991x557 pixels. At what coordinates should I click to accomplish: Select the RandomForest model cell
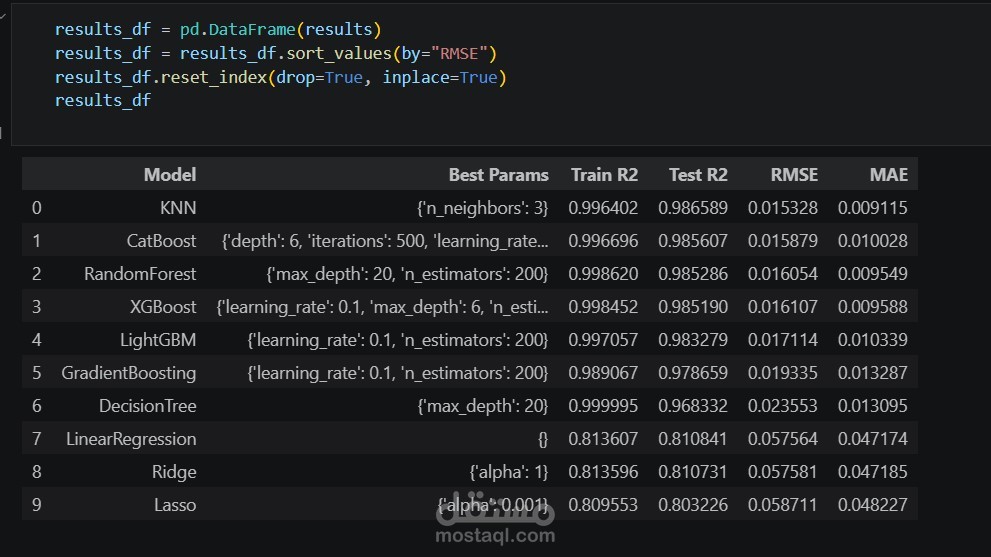[140, 274]
